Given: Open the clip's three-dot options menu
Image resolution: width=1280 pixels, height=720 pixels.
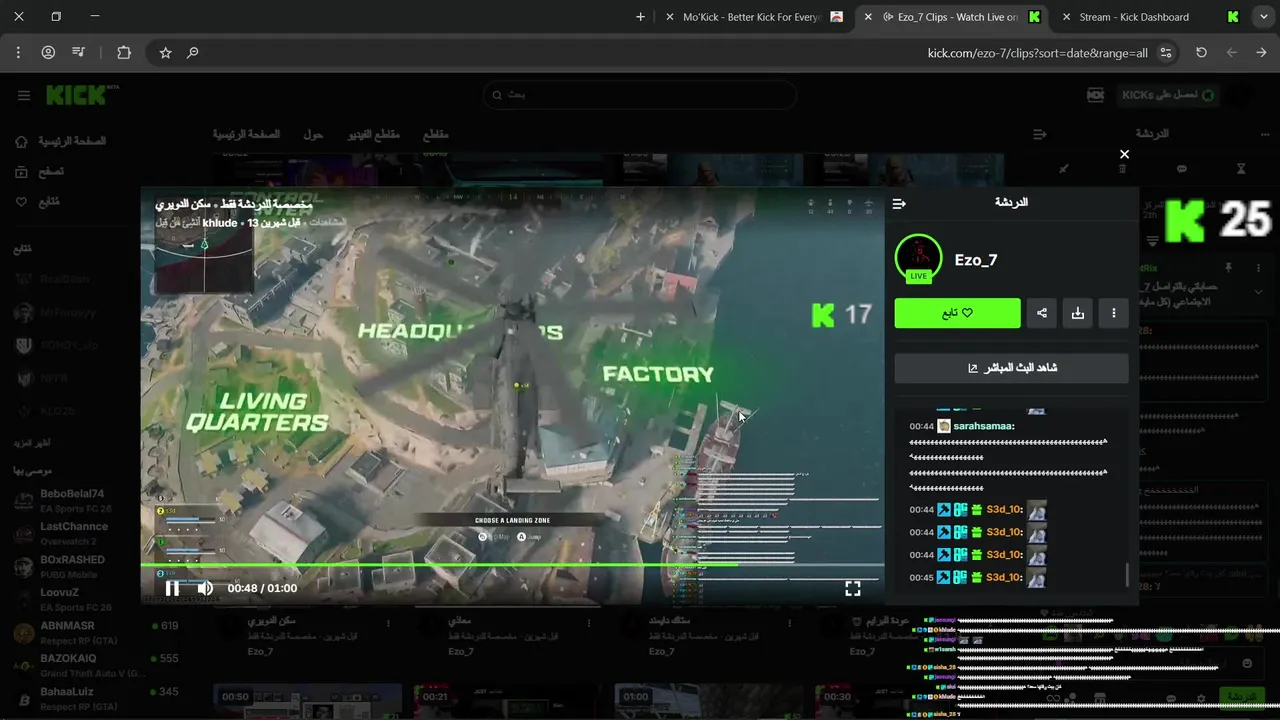Looking at the screenshot, I should click(x=1114, y=313).
